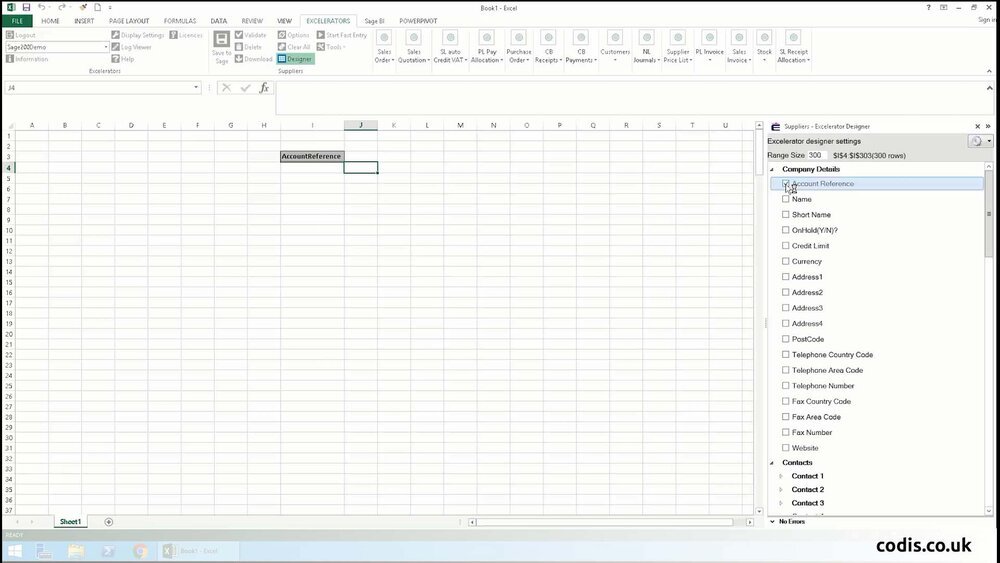Check the Name field checkbox

(x=786, y=199)
